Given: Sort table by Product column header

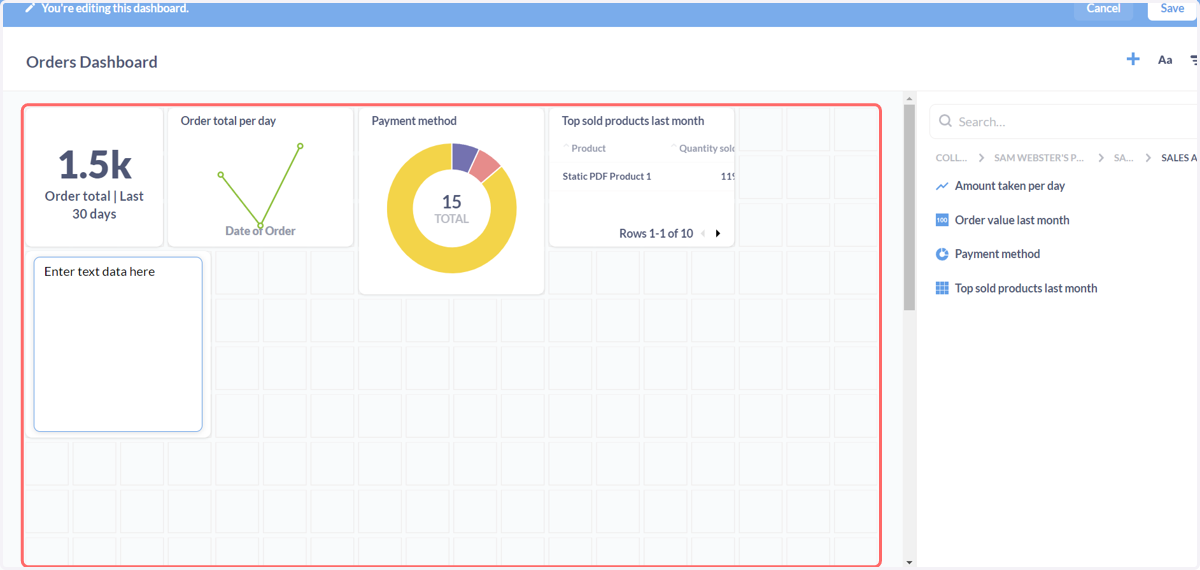Looking at the screenshot, I should 588,148.
